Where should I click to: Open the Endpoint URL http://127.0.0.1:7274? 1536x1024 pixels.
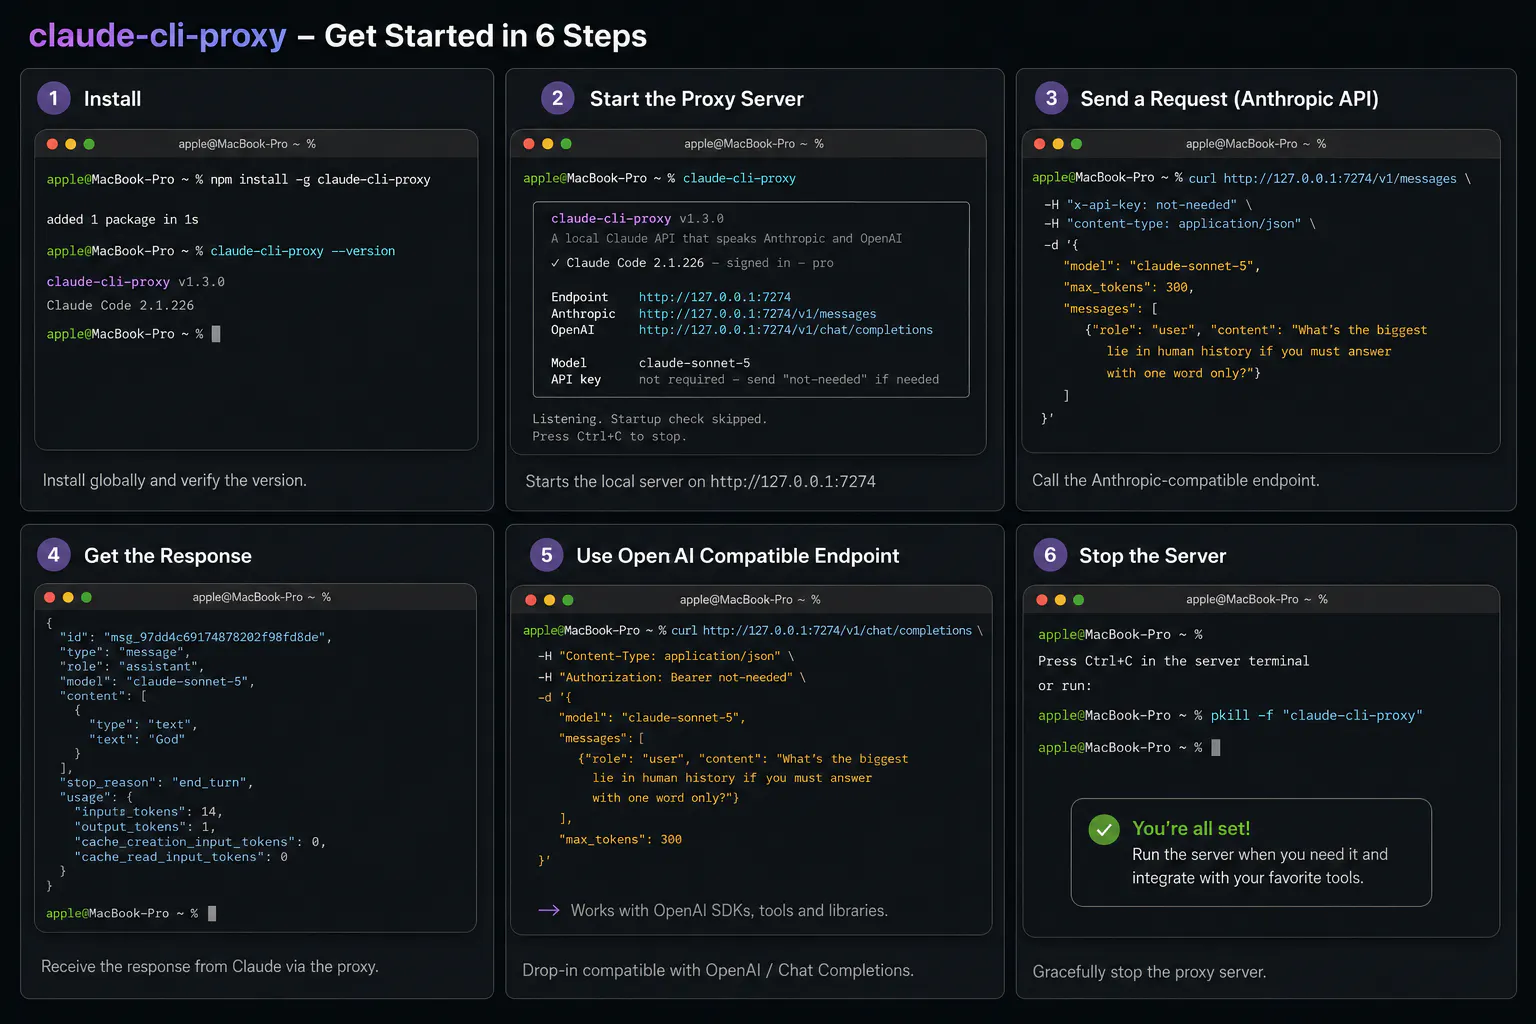coord(715,297)
